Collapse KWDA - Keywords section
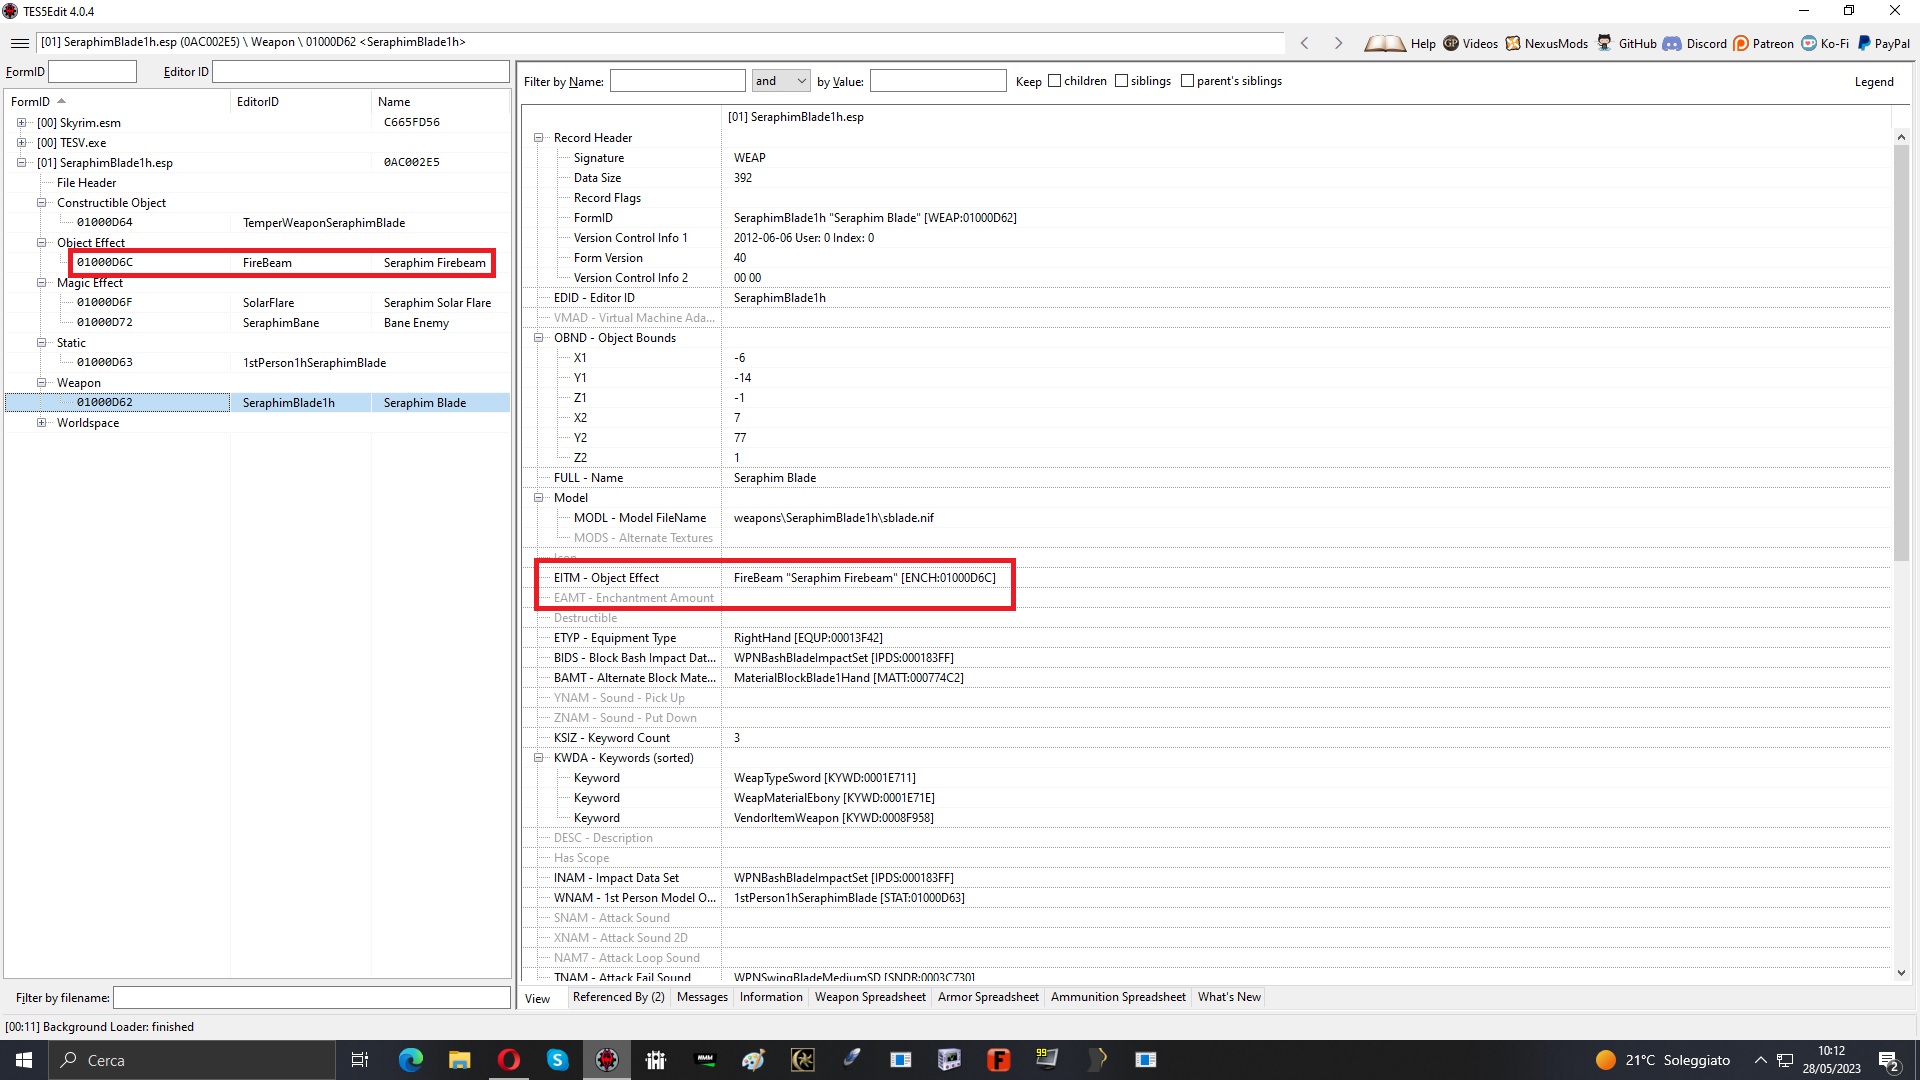Viewport: 1920px width, 1080px height. pos(539,758)
